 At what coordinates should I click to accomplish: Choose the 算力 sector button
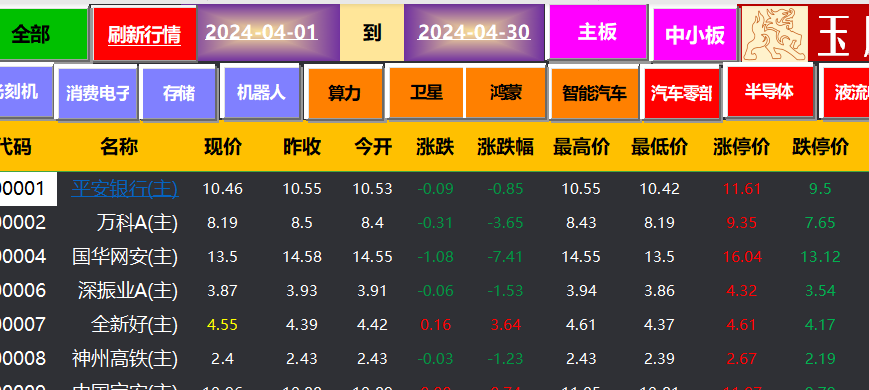tap(345, 93)
